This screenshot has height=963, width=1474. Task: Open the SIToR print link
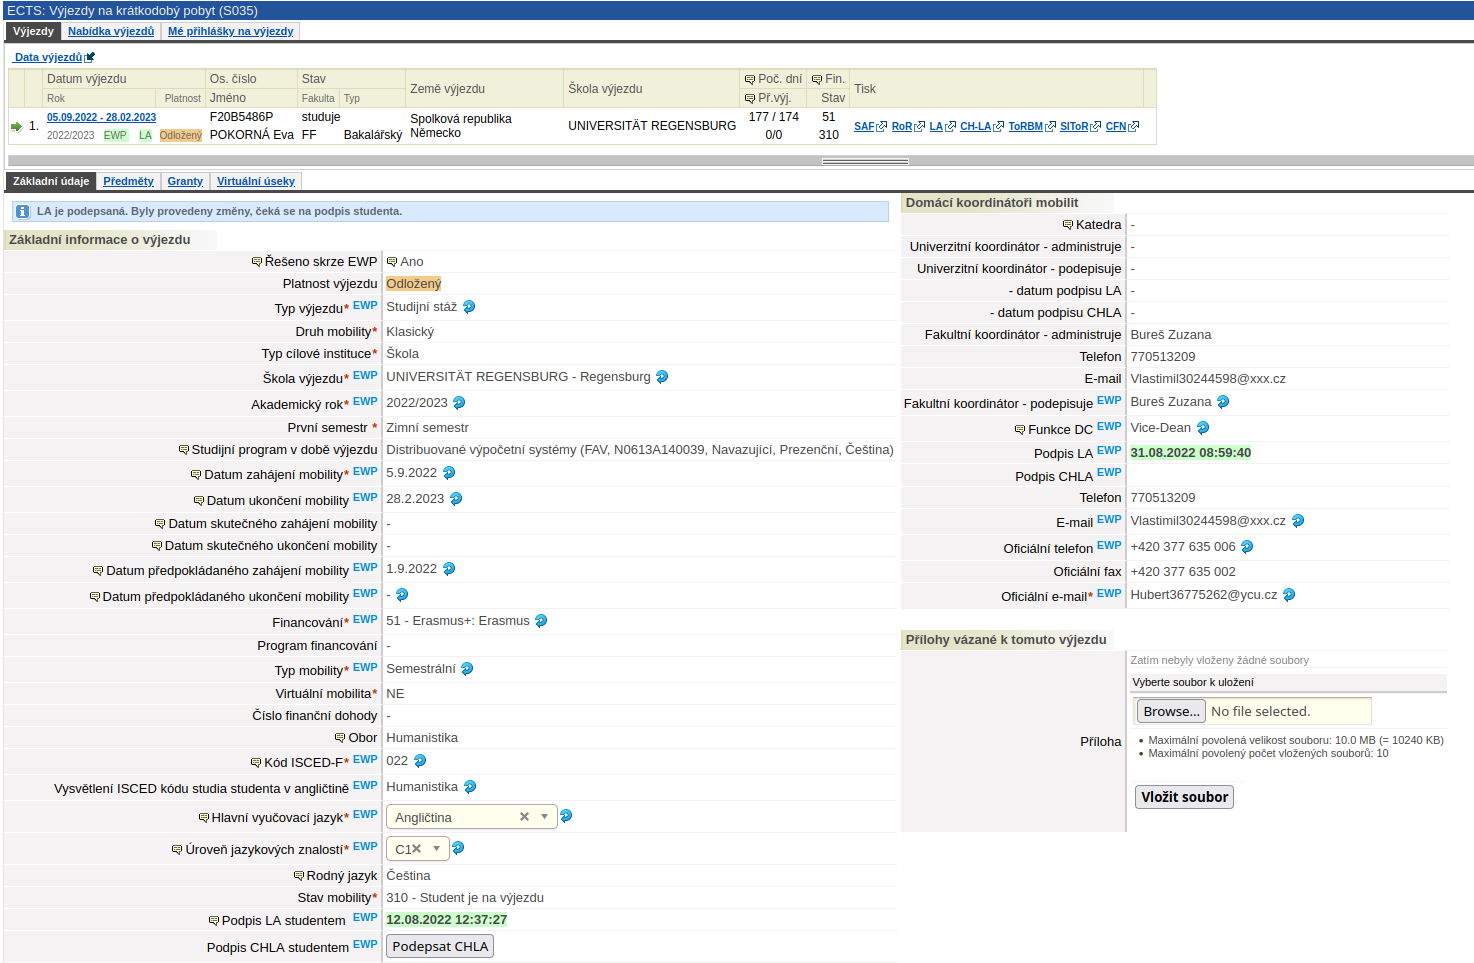pyautogui.click(x=1074, y=127)
